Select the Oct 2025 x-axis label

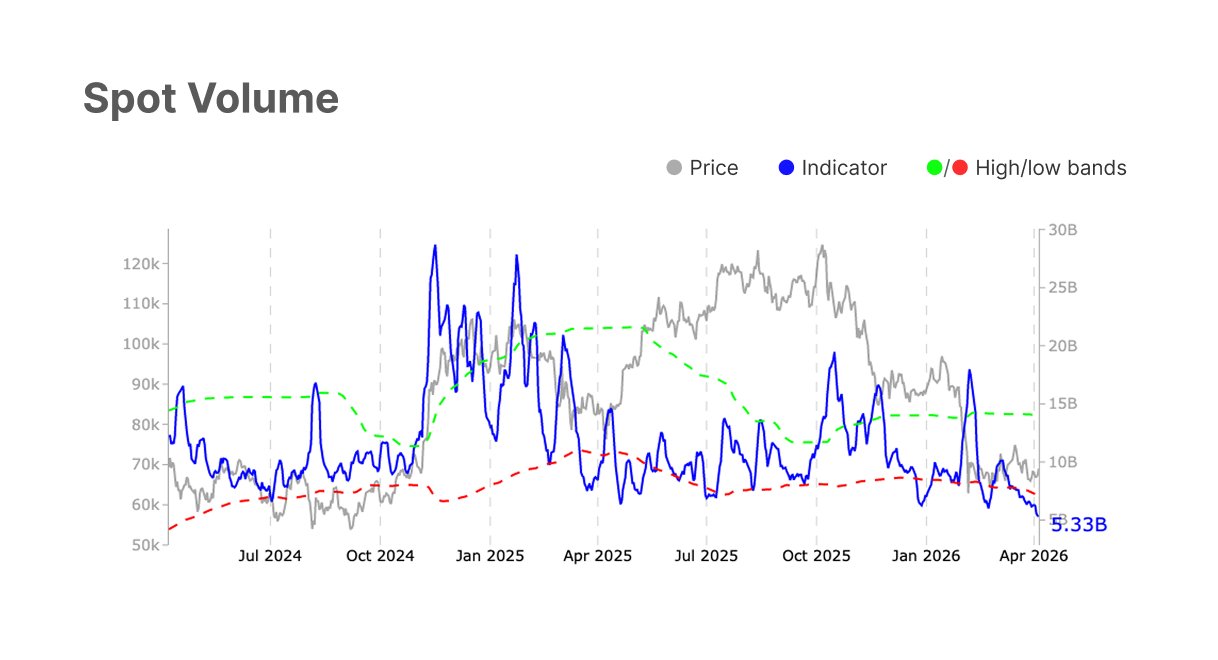(x=816, y=556)
